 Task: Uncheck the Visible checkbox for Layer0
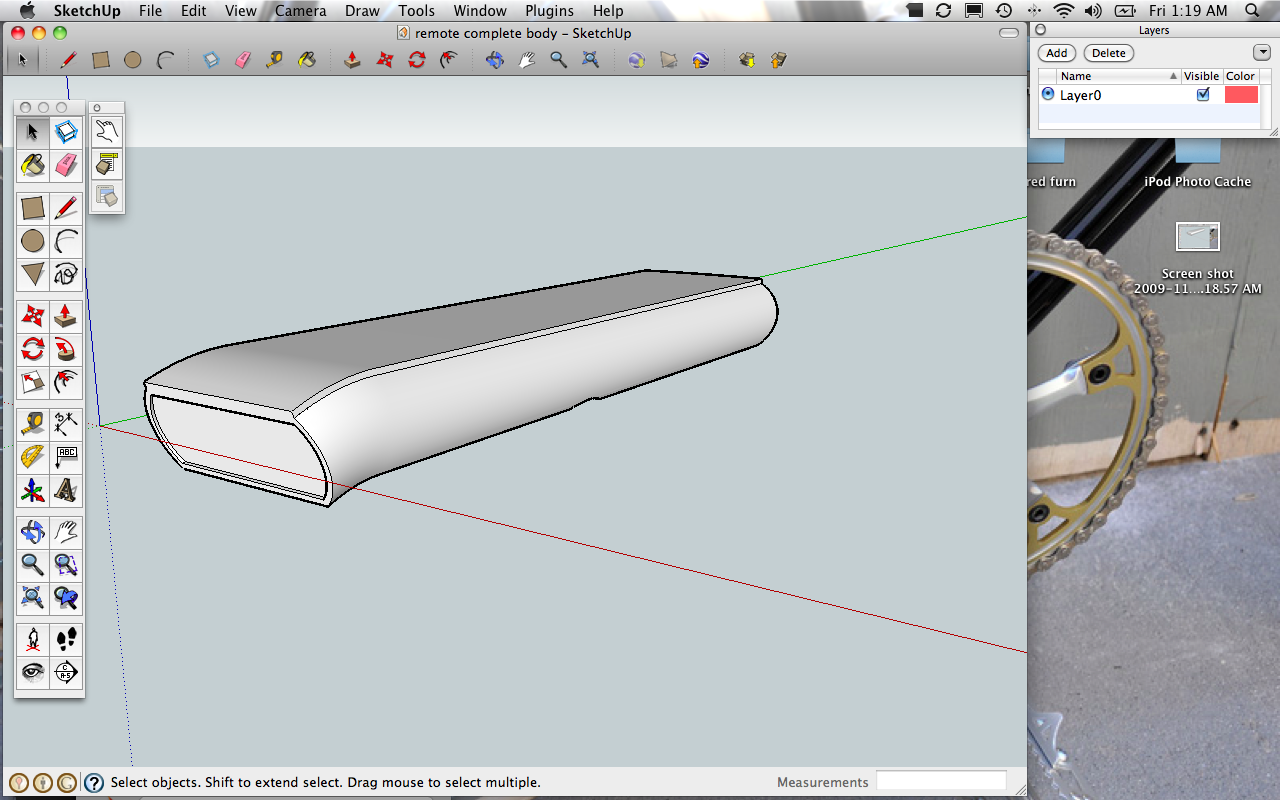click(1203, 94)
